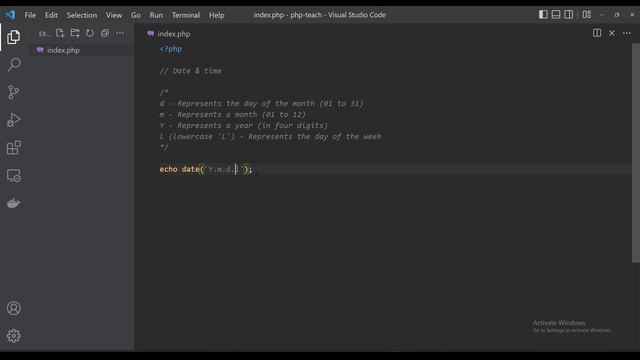
Task: Click the 'day of the week' comment line
Action: 270,137
